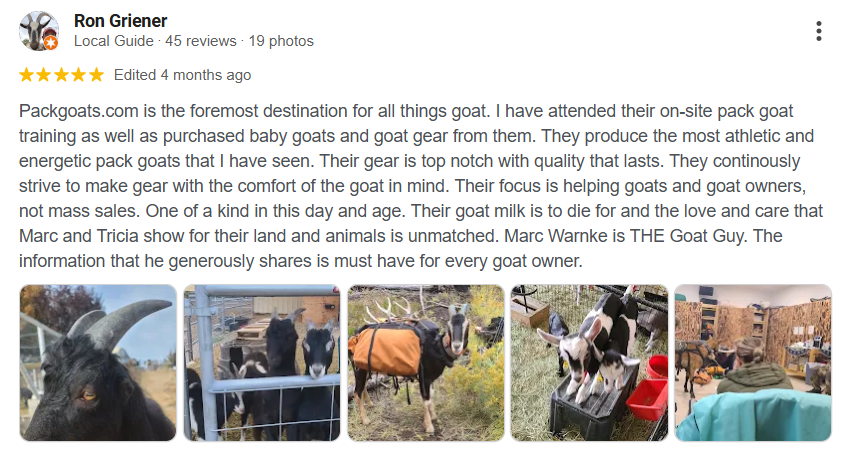Open the black horned goat close-up photo

97,363
